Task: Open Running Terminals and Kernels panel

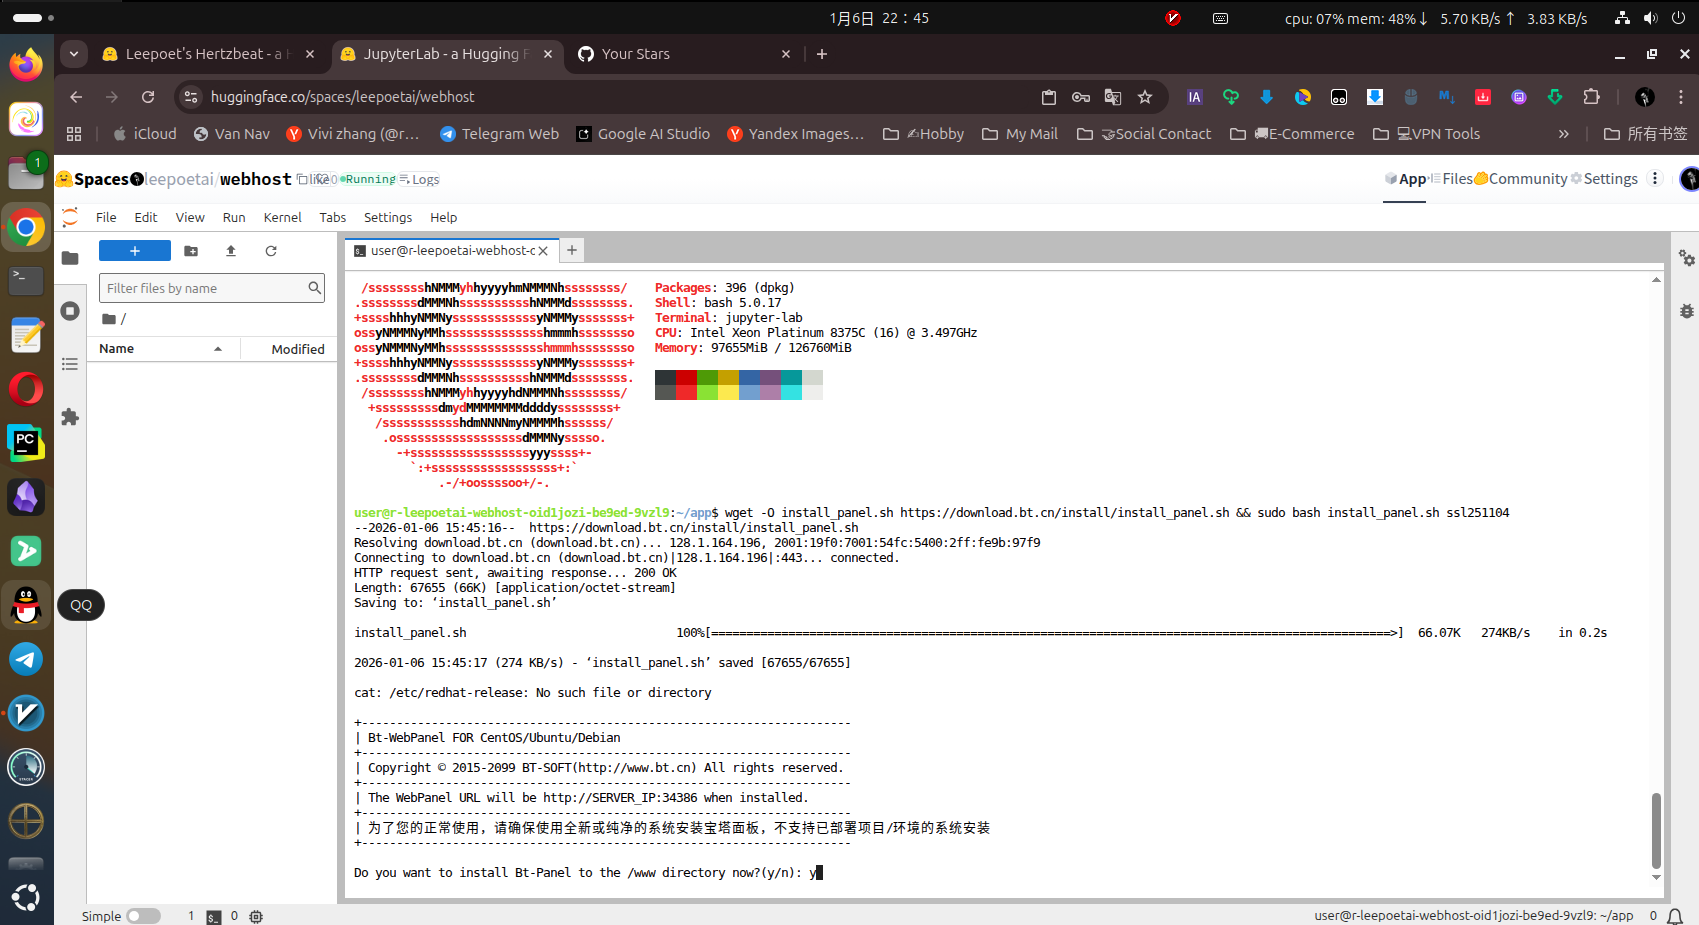Action: point(70,311)
